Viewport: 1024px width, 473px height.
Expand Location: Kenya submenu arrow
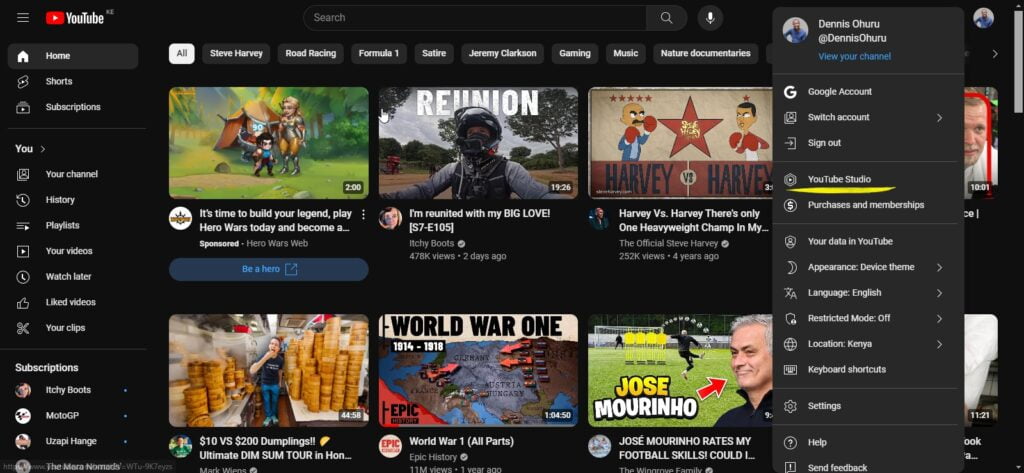(x=939, y=344)
